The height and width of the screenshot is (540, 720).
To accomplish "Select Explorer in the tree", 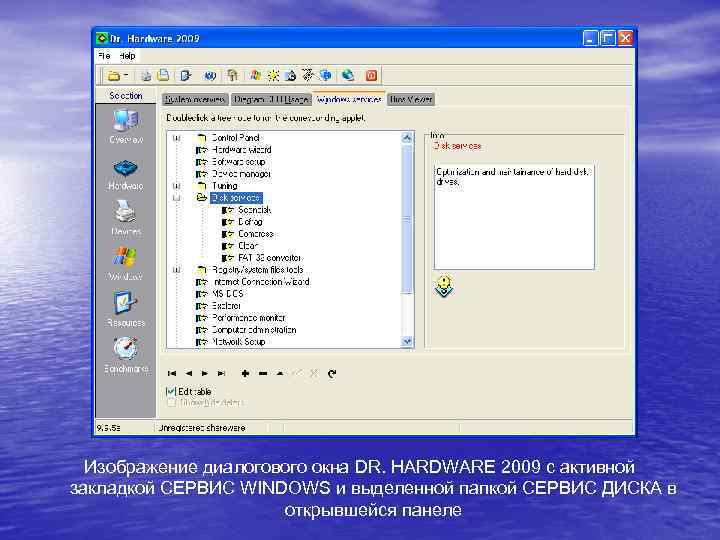I will coord(226,306).
